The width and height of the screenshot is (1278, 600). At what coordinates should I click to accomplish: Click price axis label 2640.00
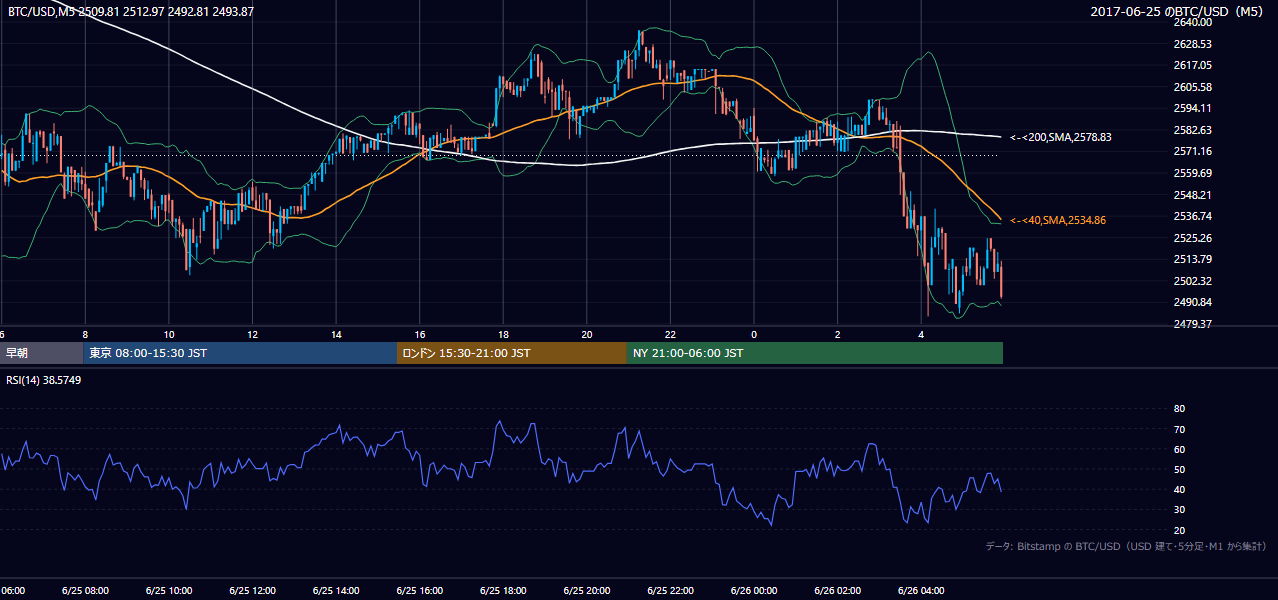pyautogui.click(x=1192, y=22)
